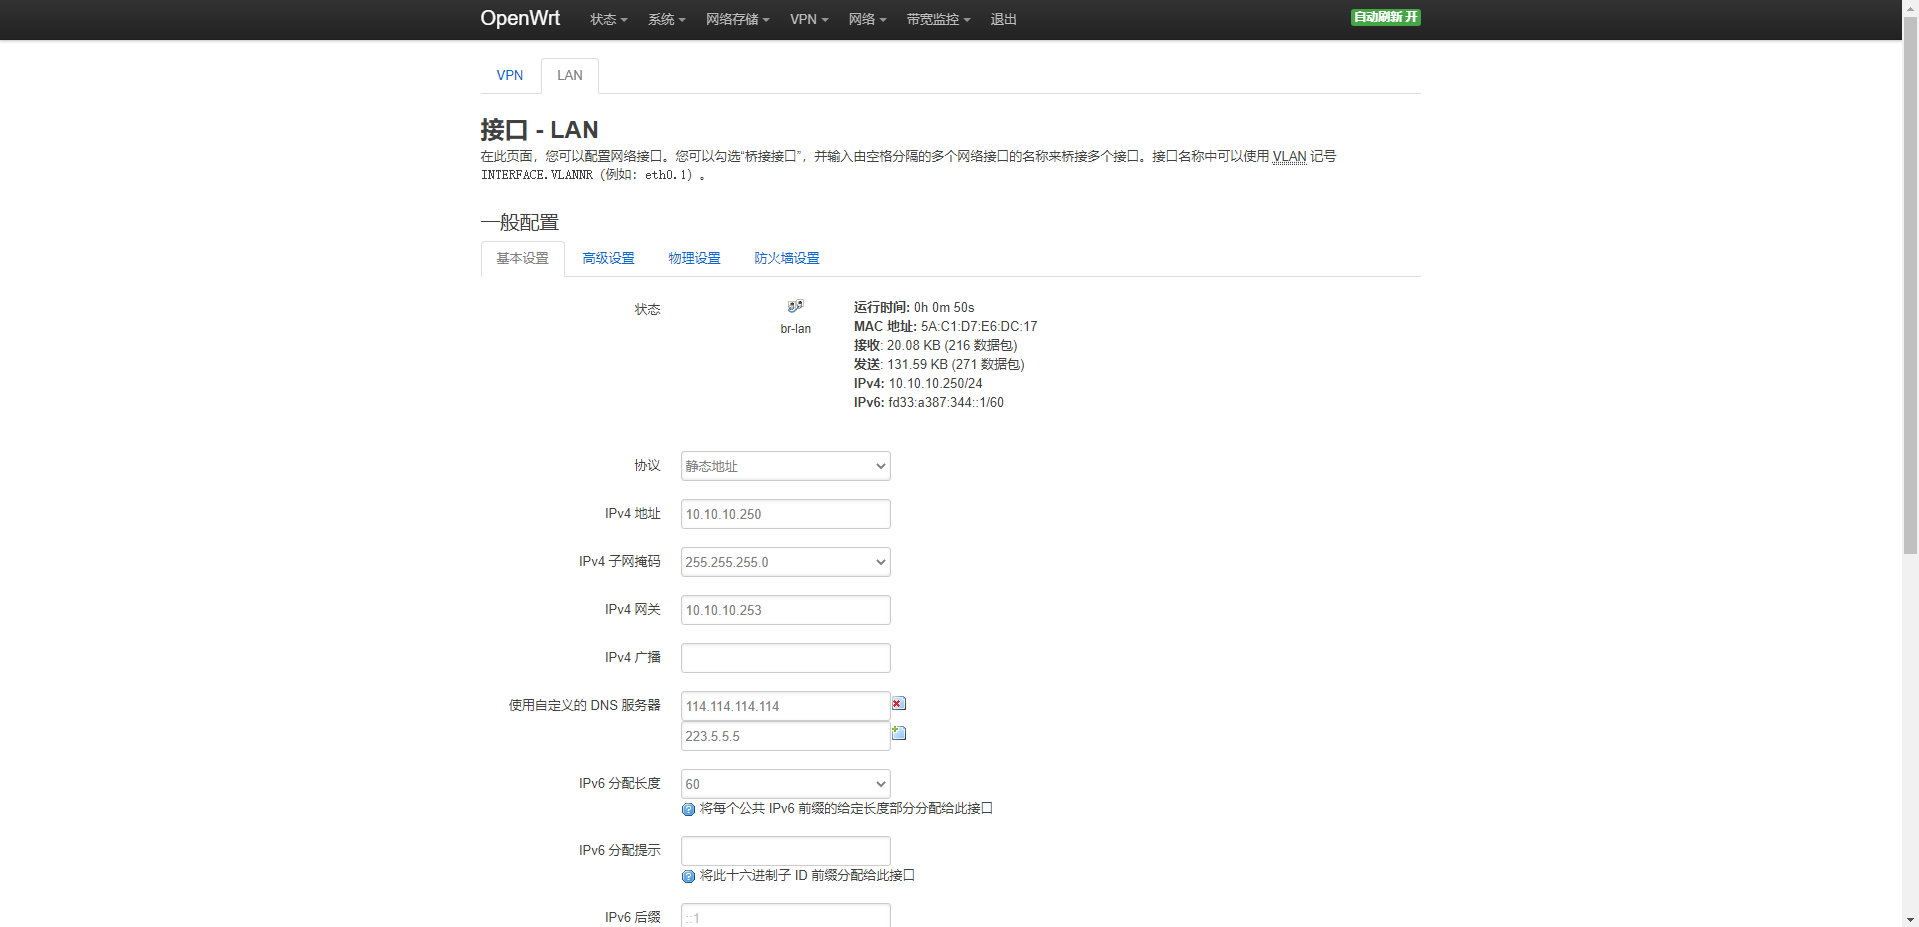Click the empty IPv4 广播 input field

coord(786,658)
